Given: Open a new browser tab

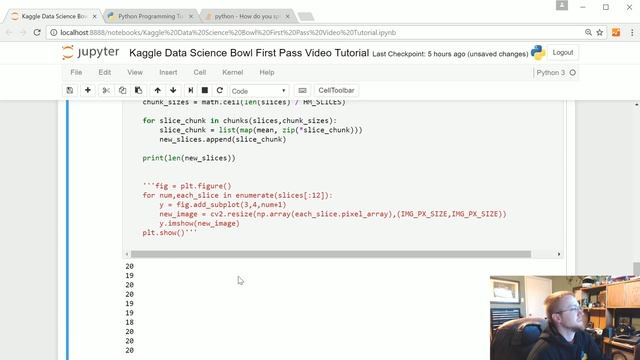Looking at the screenshot, I should pos(306,16).
